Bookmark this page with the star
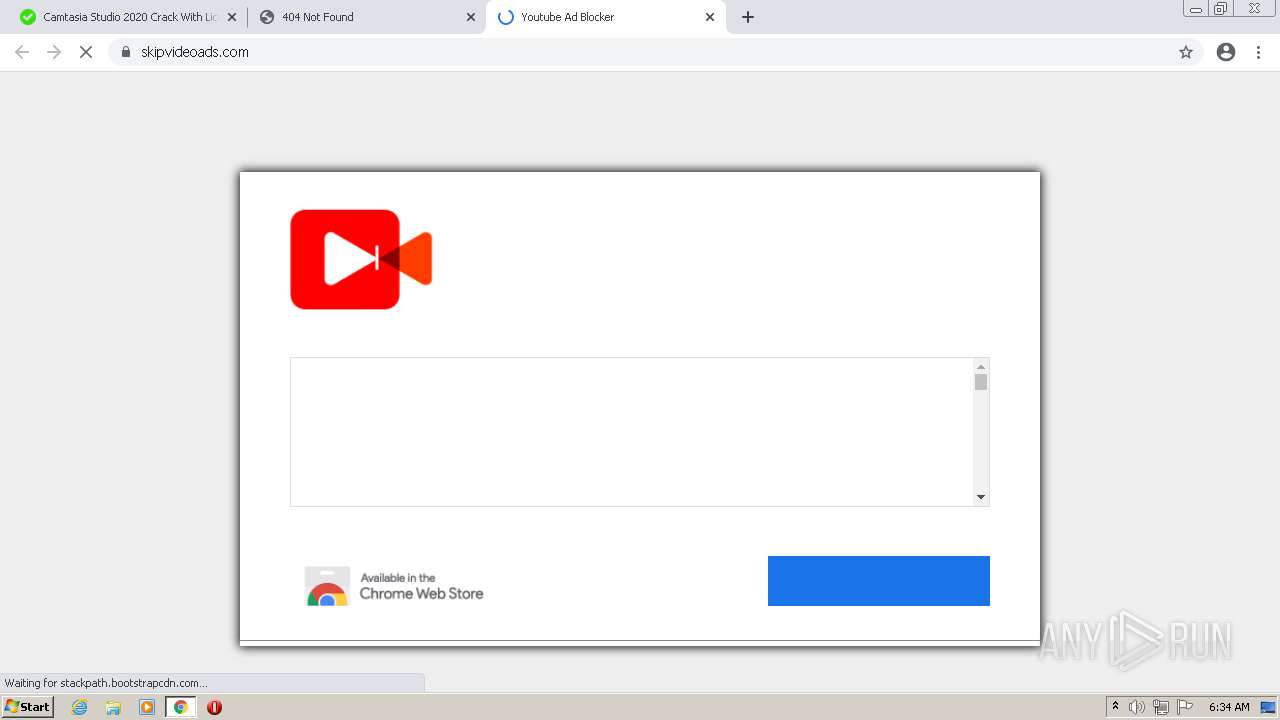1280x720 pixels. pos(1186,52)
